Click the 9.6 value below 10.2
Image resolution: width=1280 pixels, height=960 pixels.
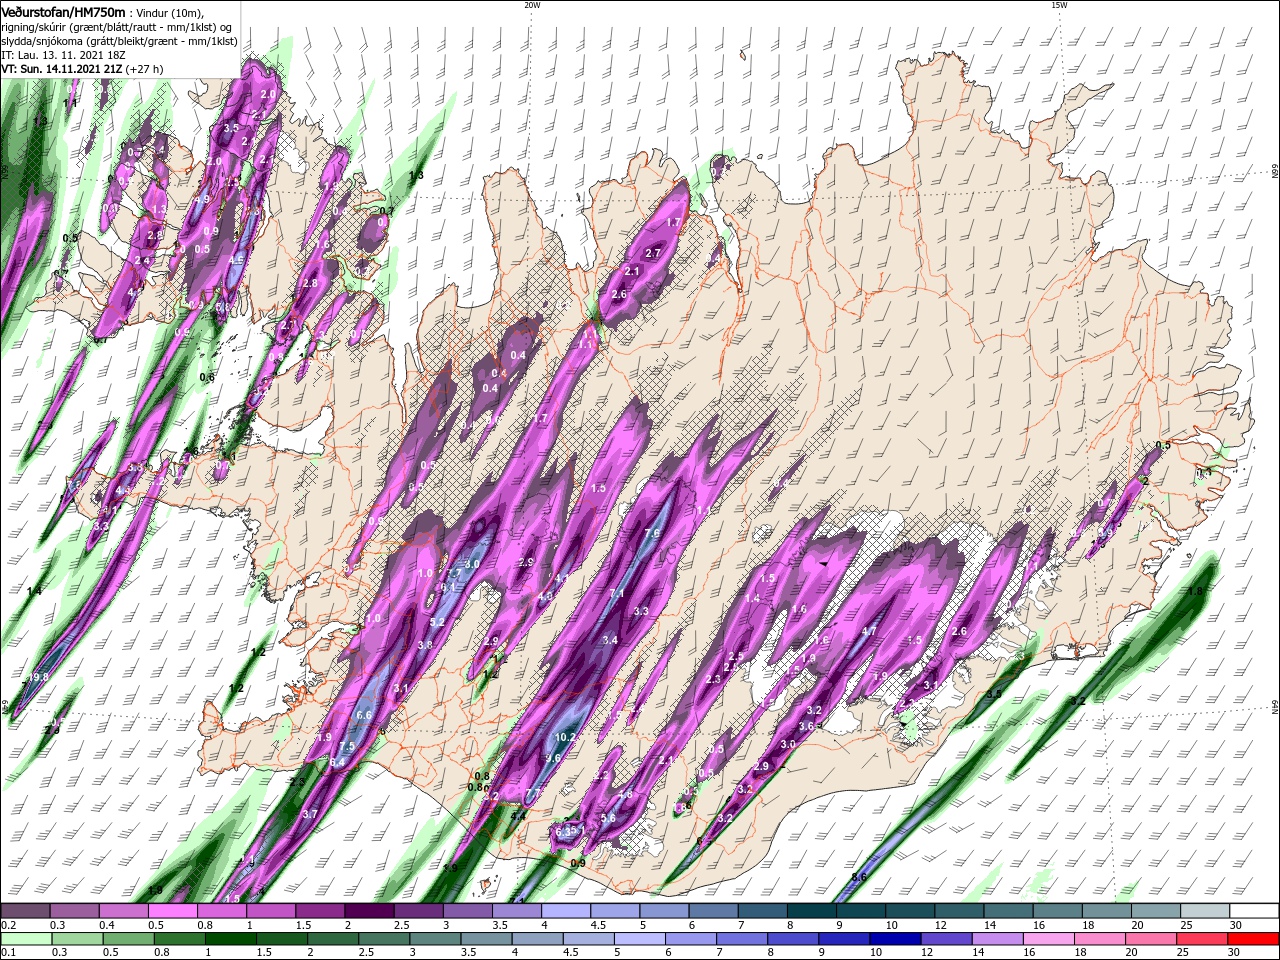pos(553,758)
